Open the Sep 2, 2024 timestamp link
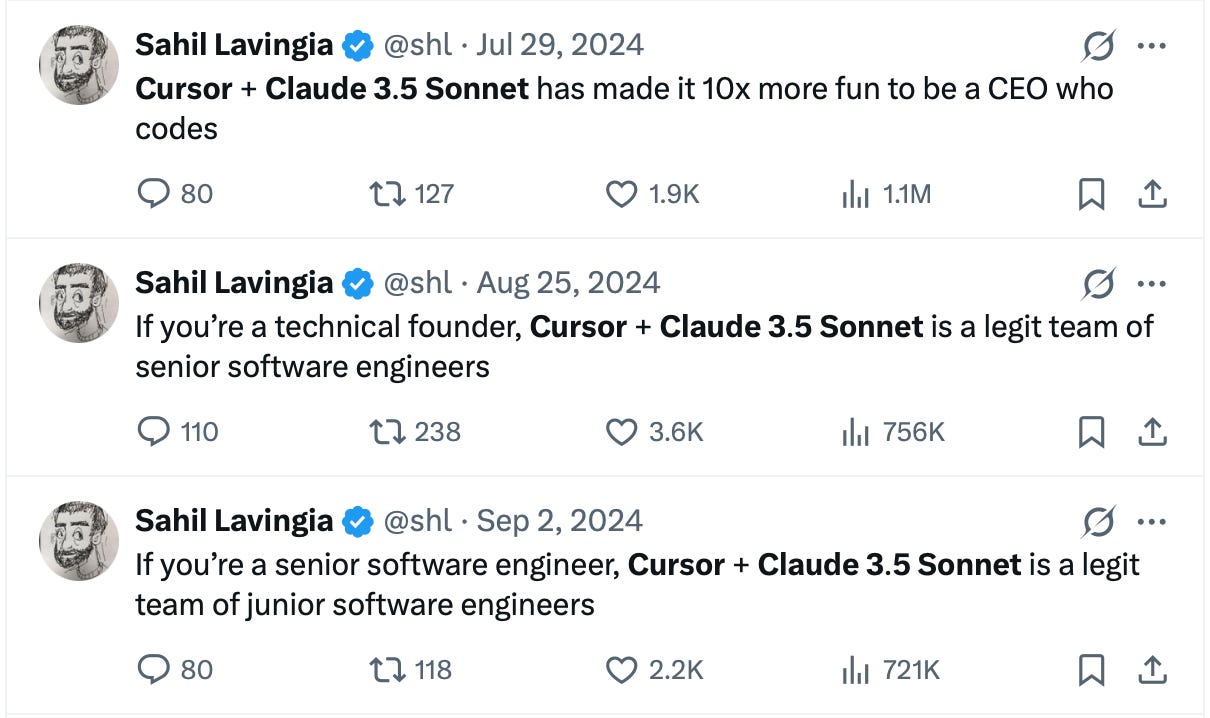The height and width of the screenshot is (718, 1210). point(559,521)
